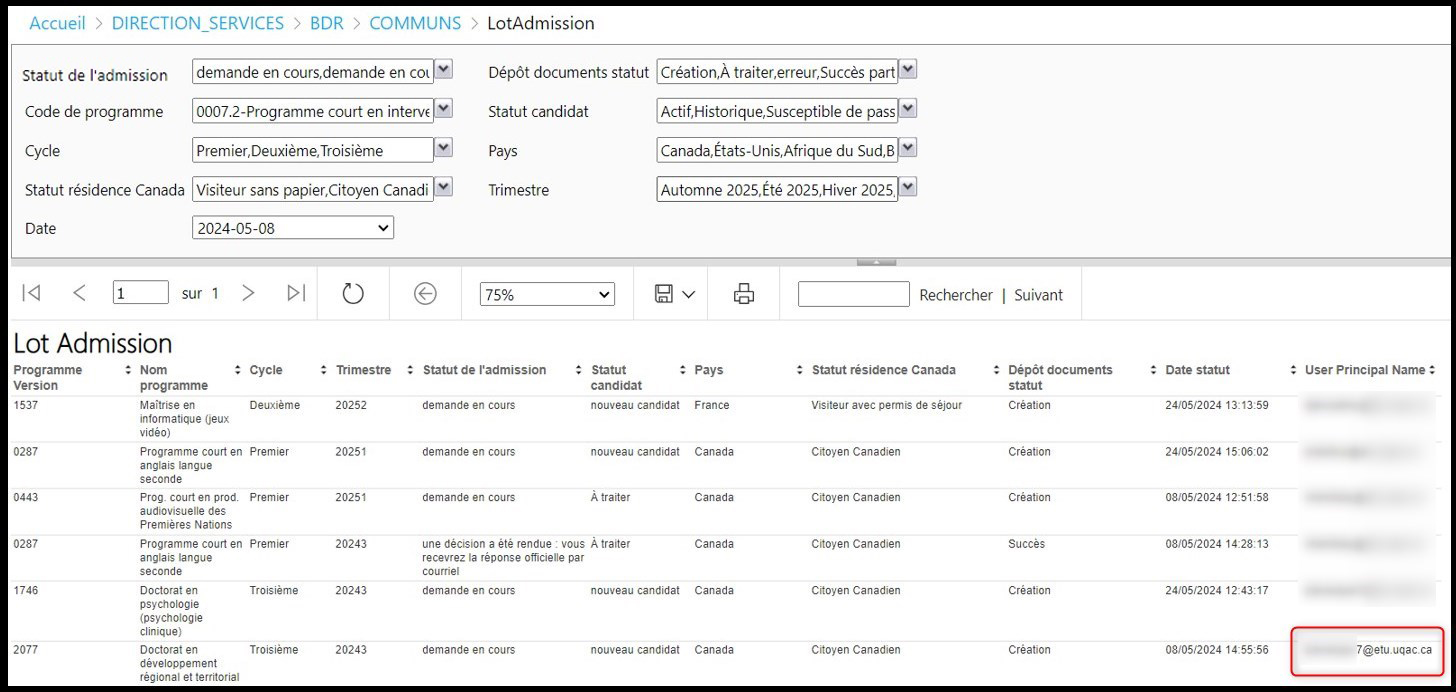Navigate back to parent report
This screenshot has height=692, width=1456.
pos(425,294)
